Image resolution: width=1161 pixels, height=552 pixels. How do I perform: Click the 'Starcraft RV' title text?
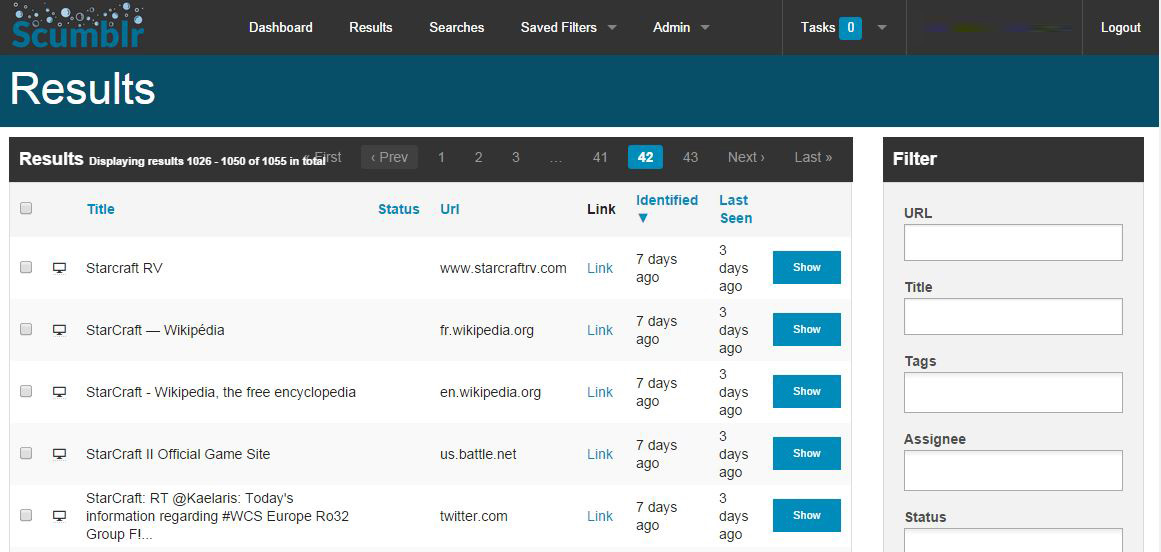pos(124,269)
